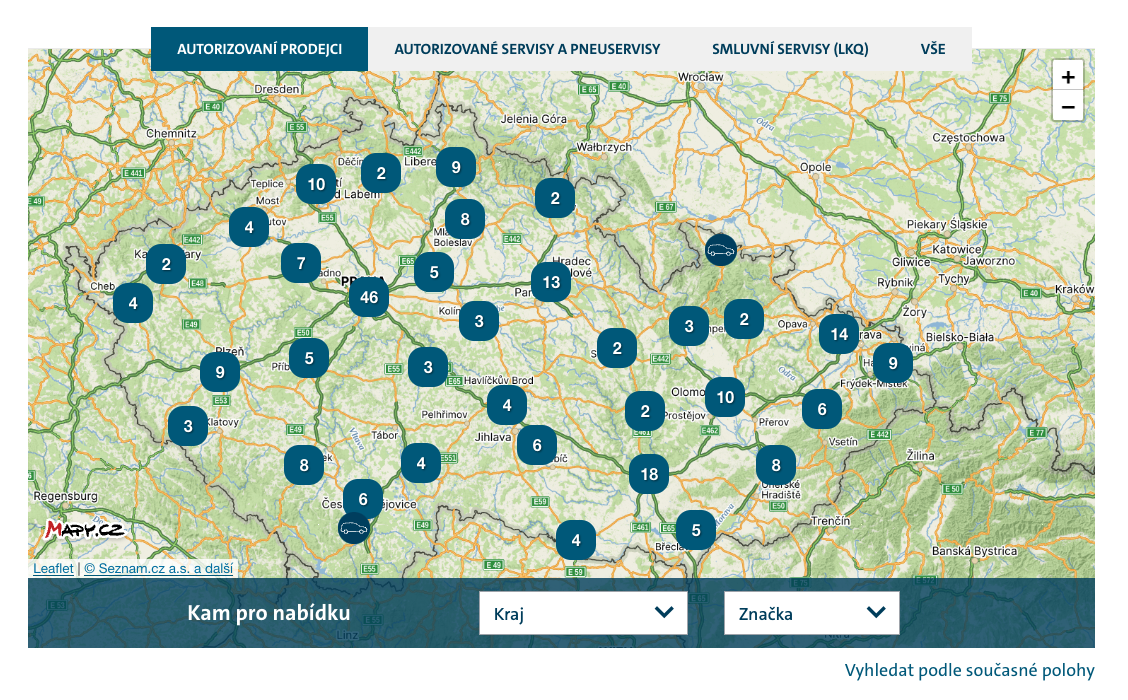Image resolution: width=1128 pixels, height=700 pixels.
Task: Open the 2-dealer cluster near Prostějov
Action: click(x=645, y=412)
